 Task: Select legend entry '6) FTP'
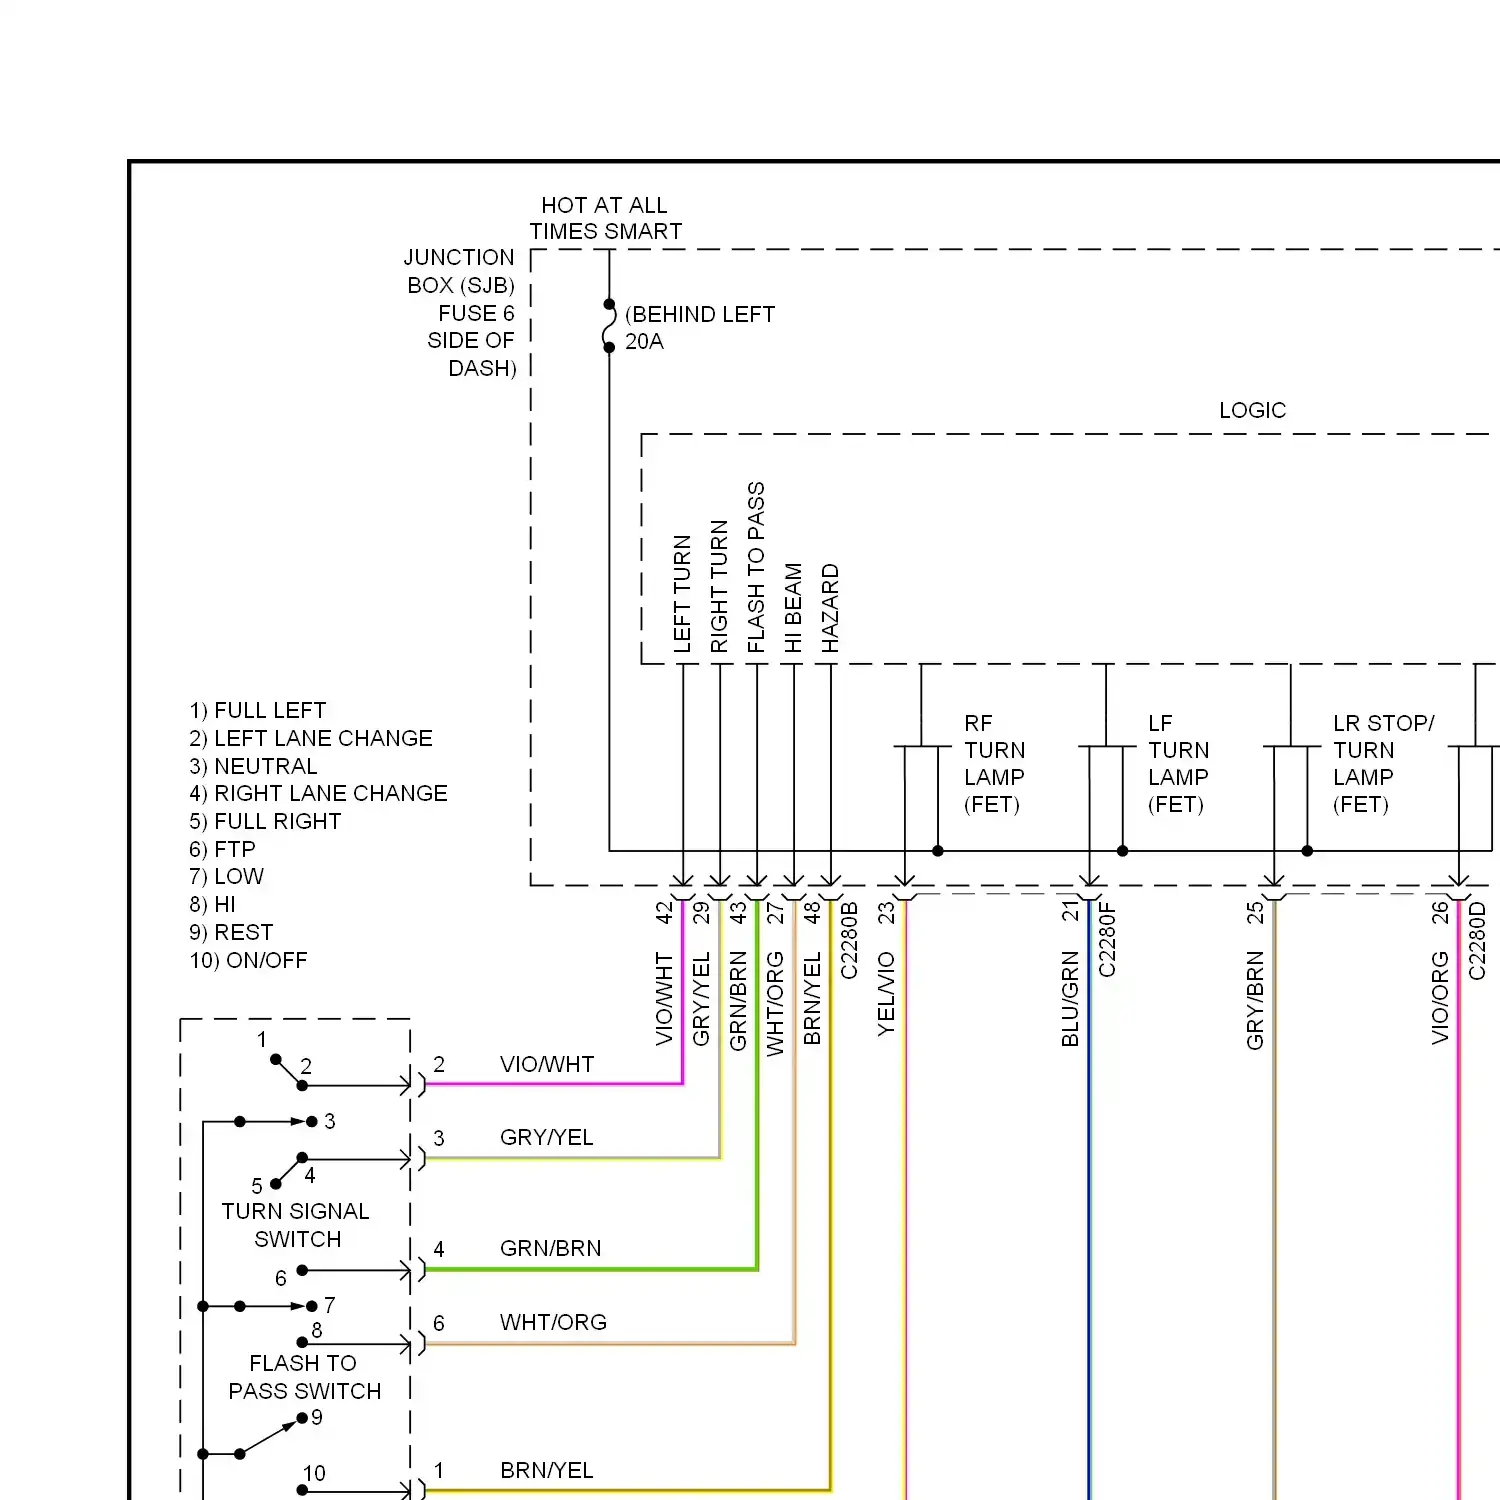pos(222,850)
